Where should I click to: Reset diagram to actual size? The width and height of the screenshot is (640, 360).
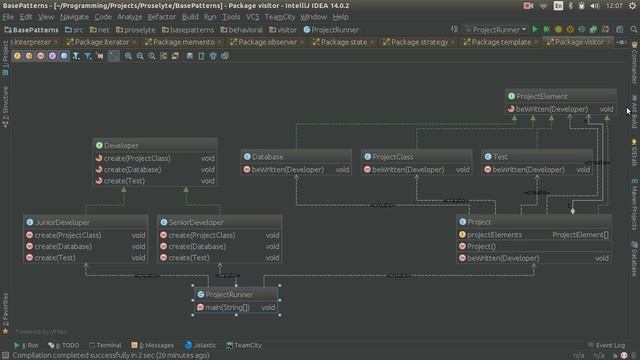point(152,56)
